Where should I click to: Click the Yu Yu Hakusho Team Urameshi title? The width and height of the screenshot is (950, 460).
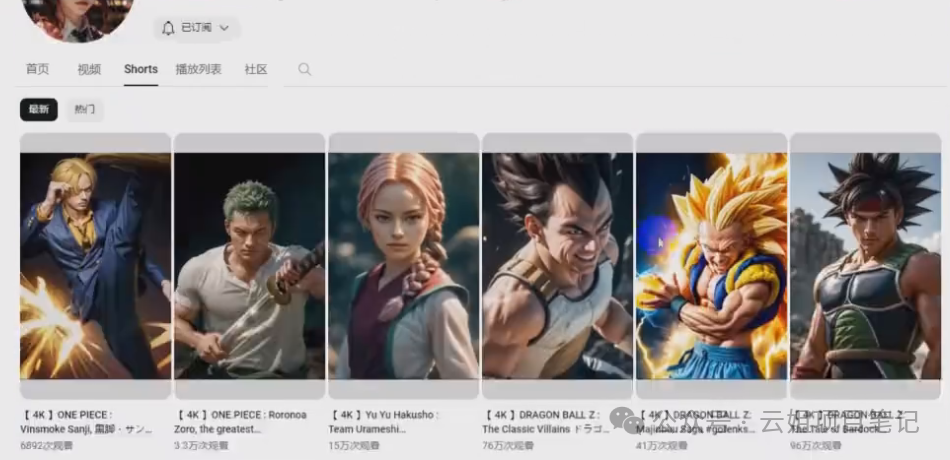tap(384, 422)
